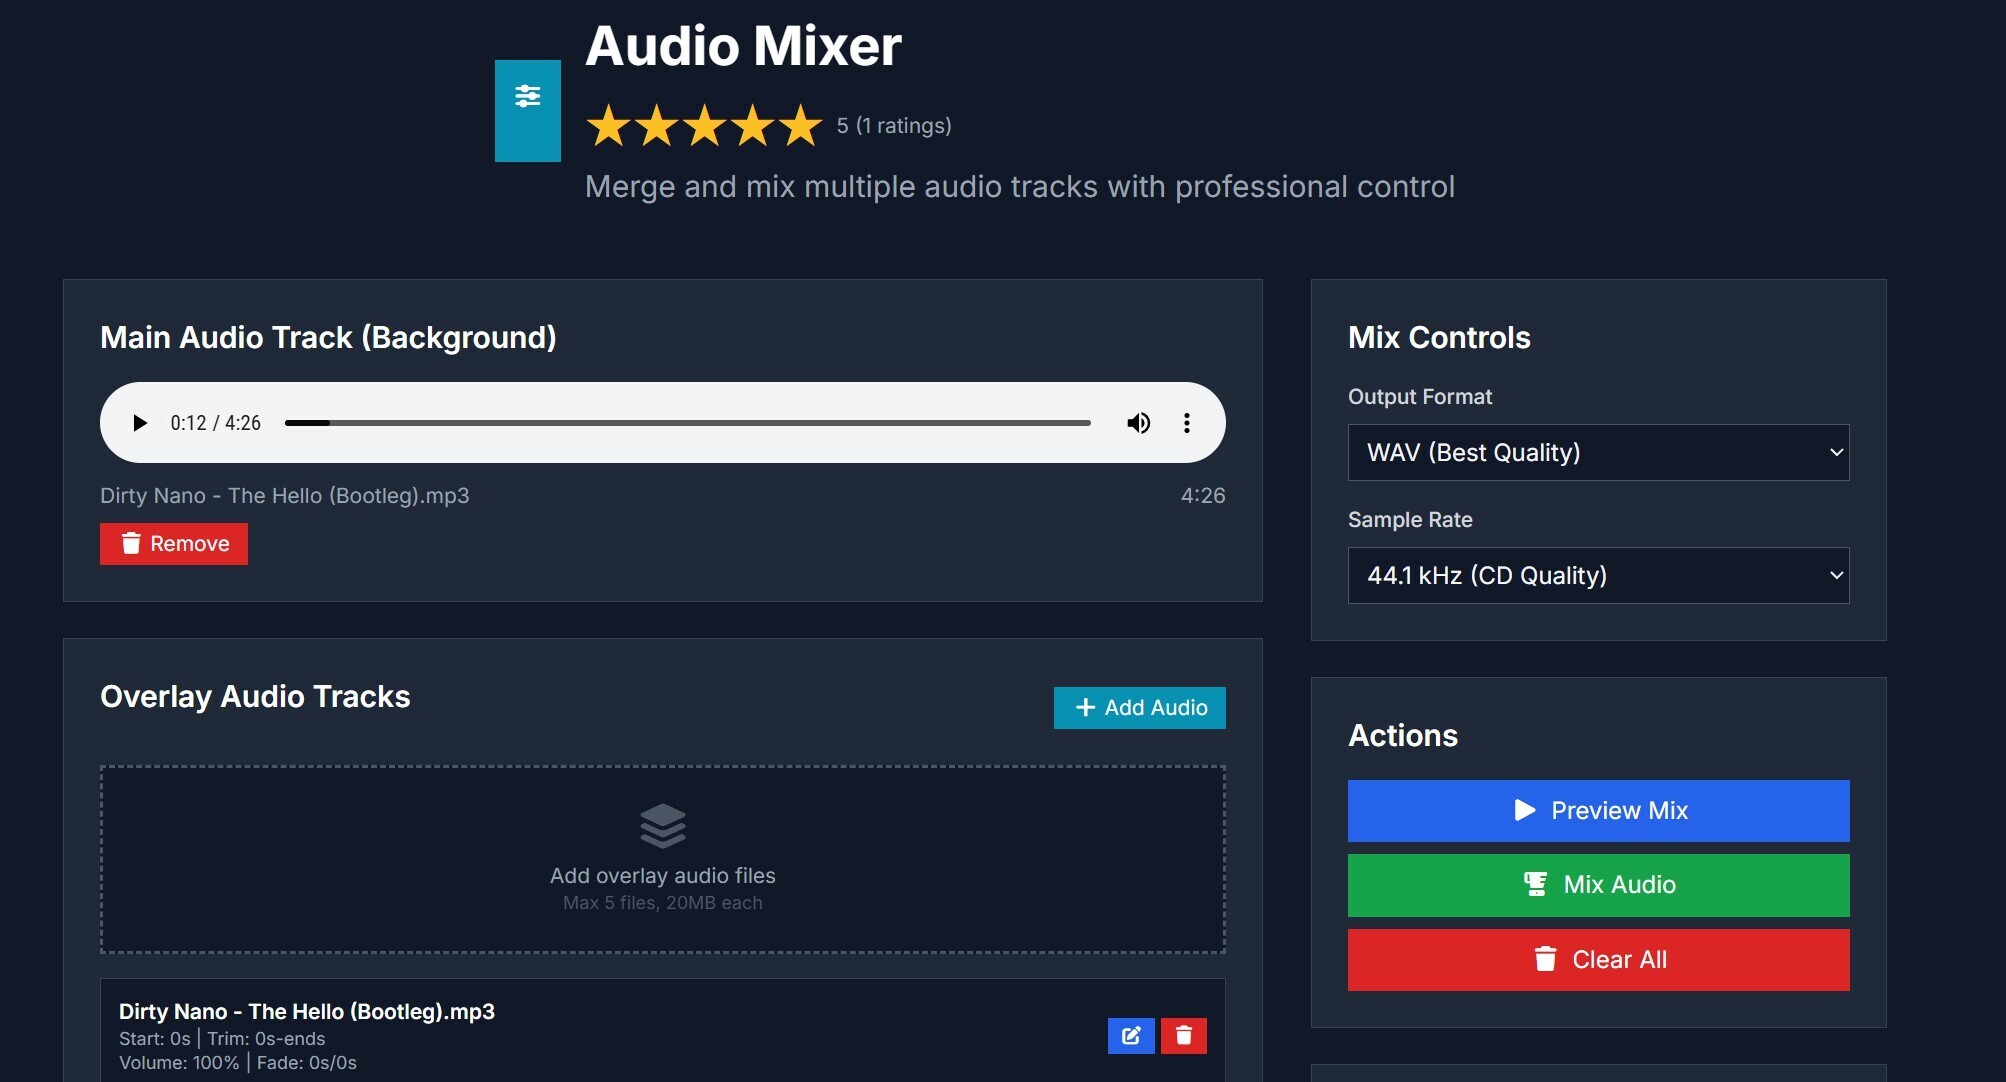Image resolution: width=2006 pixels, height=1082 pixels.
Task: Edit the Dirty Nano overlay track
Action: (x=1131, y=1036)
